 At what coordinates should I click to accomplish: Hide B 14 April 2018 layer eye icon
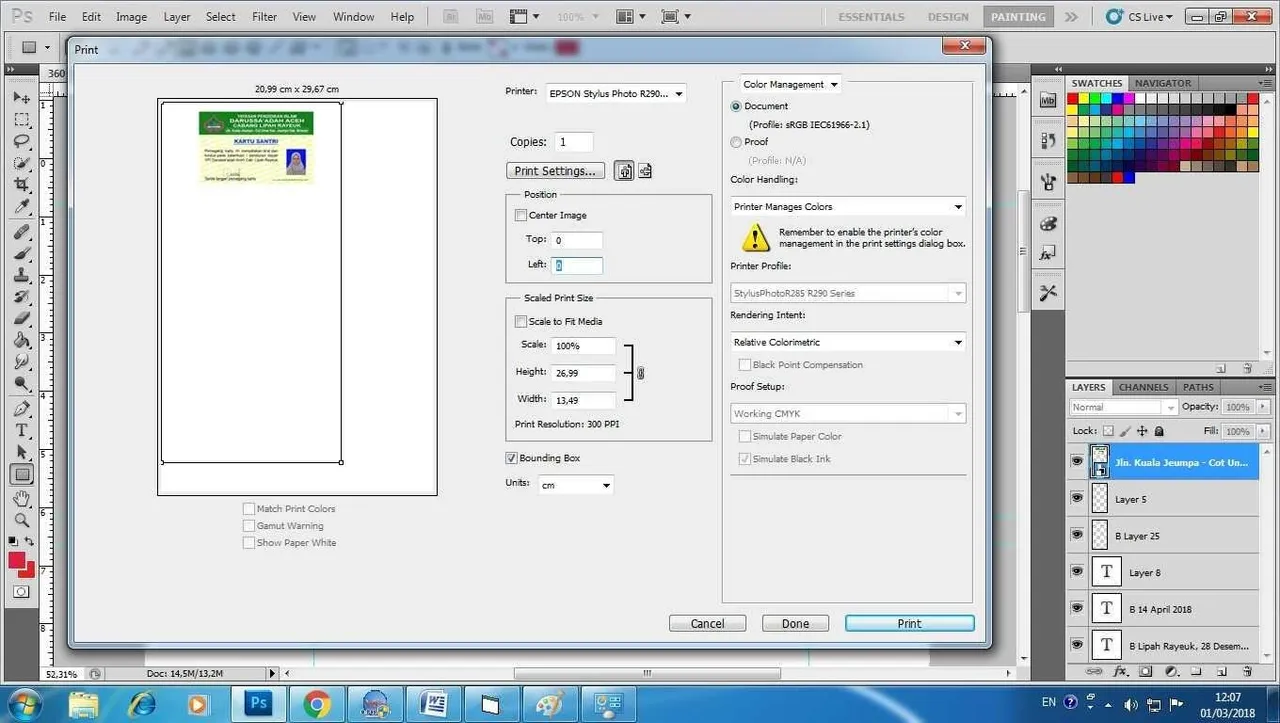pos(1077,608)
